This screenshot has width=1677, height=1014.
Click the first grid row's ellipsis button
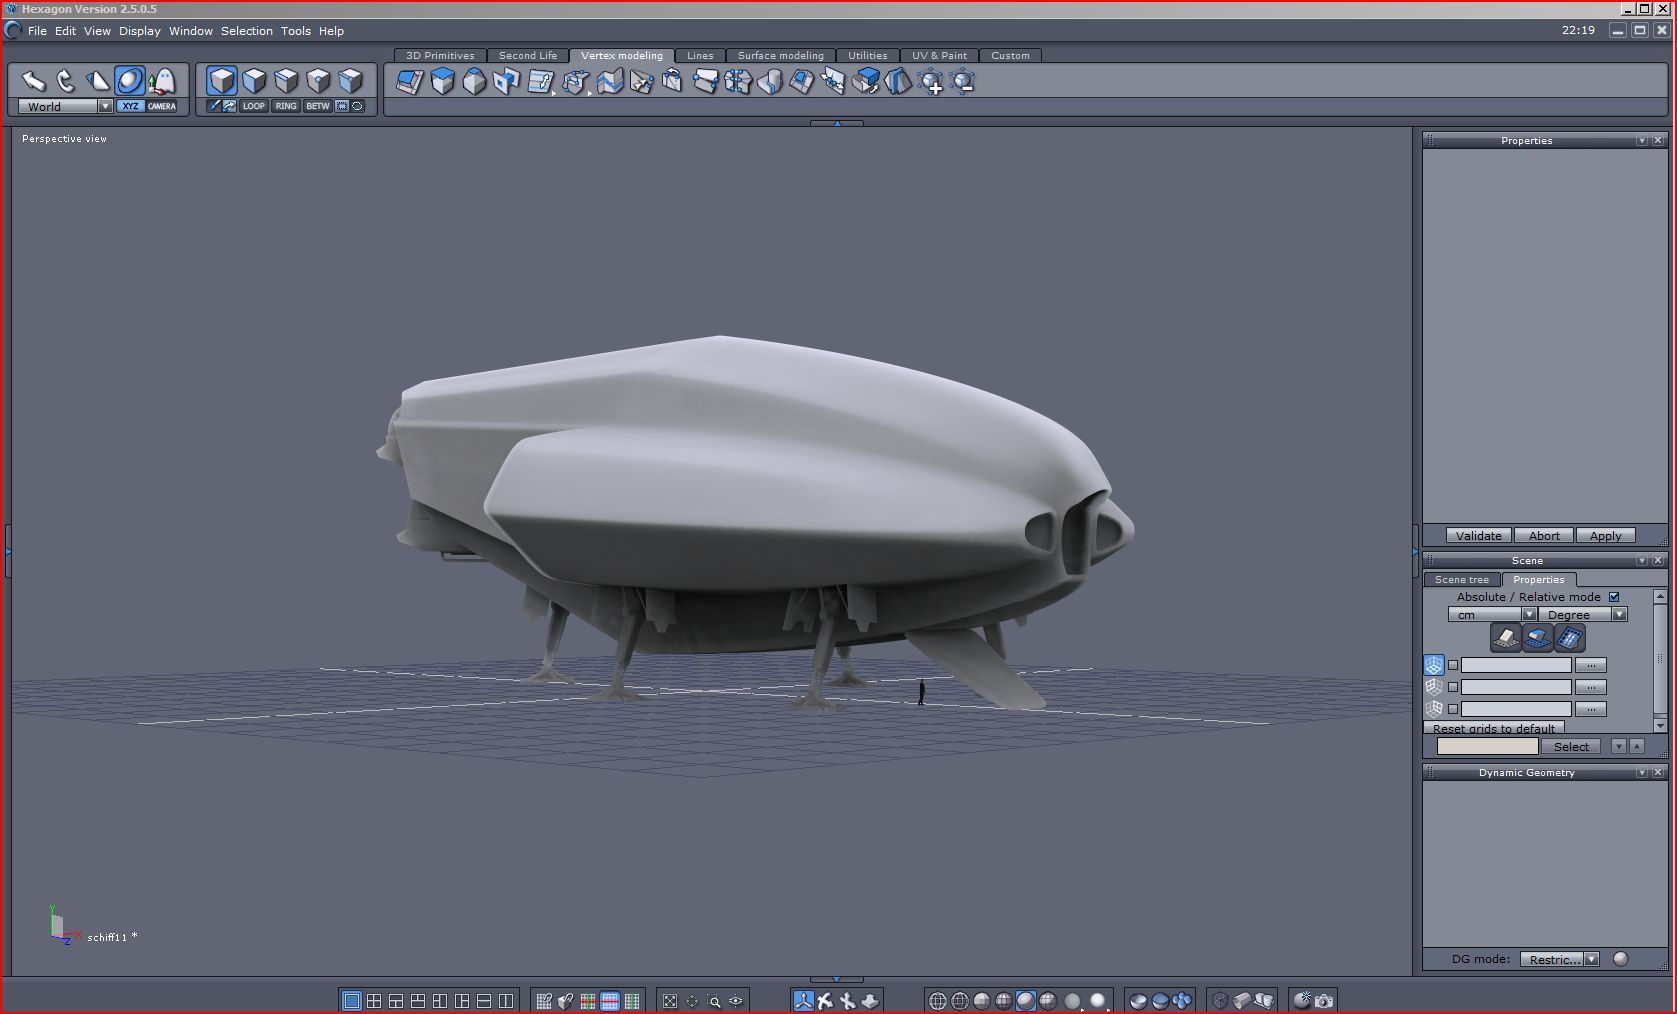coord(1591,665)
